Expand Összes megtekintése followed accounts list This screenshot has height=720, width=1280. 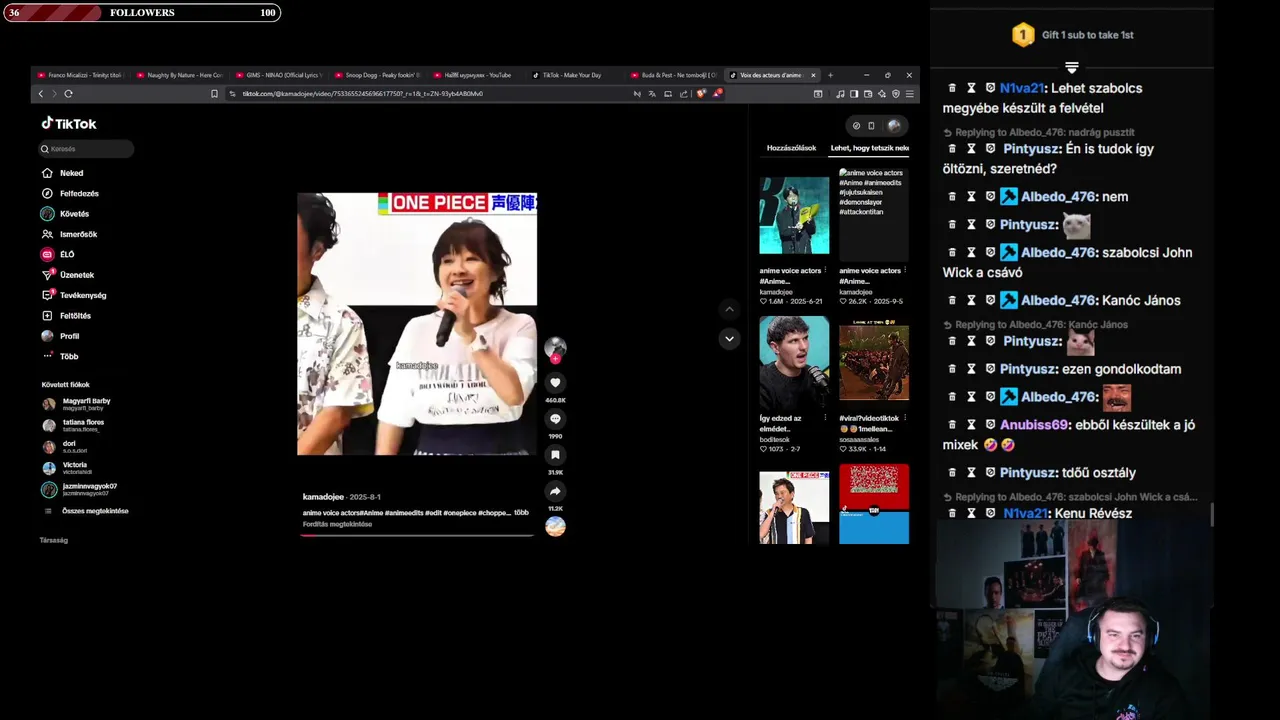86,511
